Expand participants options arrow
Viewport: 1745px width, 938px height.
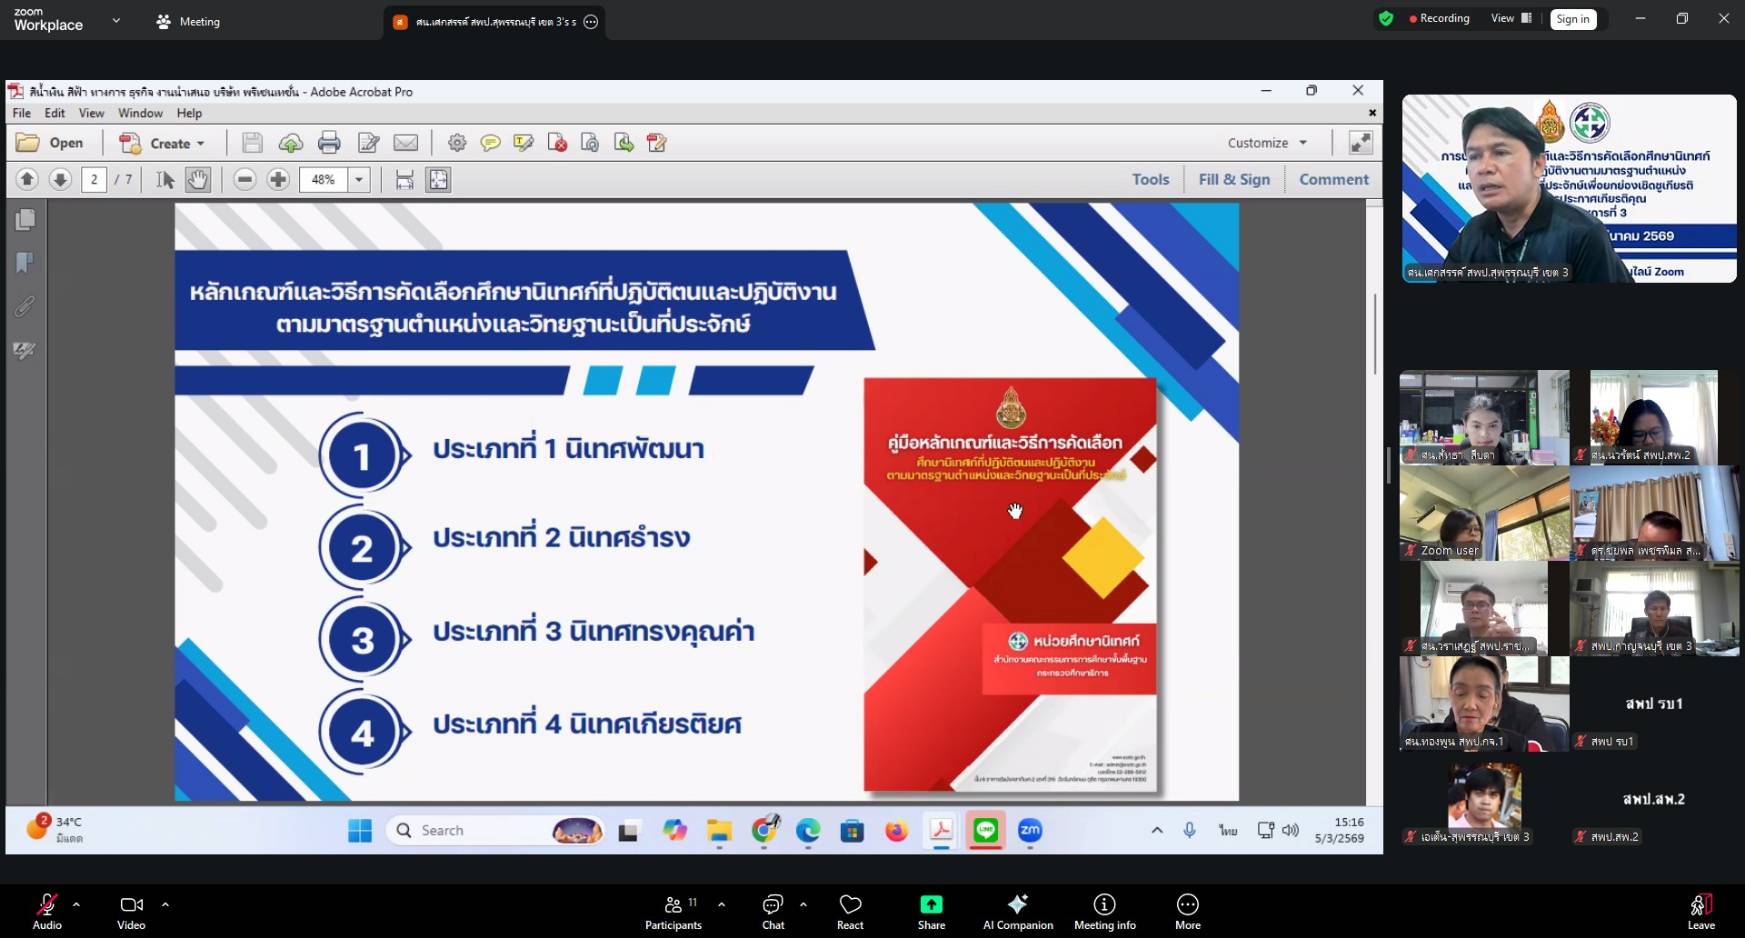pos(721,904)
